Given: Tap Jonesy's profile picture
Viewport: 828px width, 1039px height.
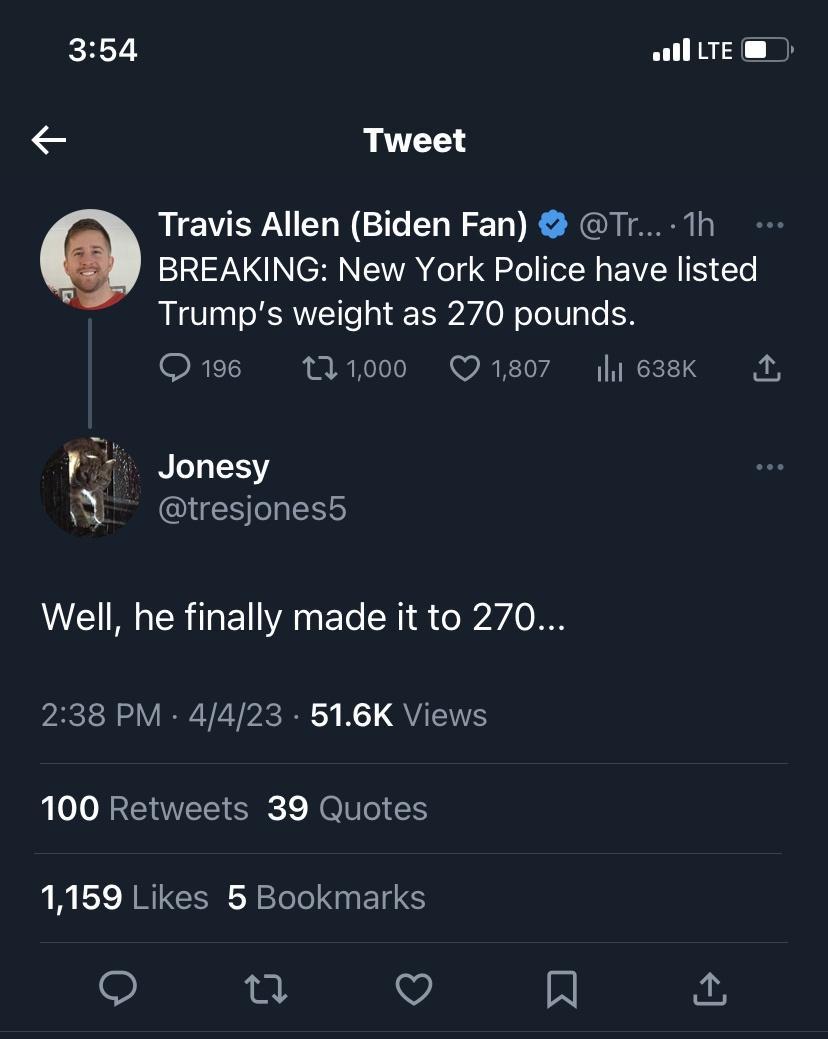Looking at the screenshot, I should [90, 488].
